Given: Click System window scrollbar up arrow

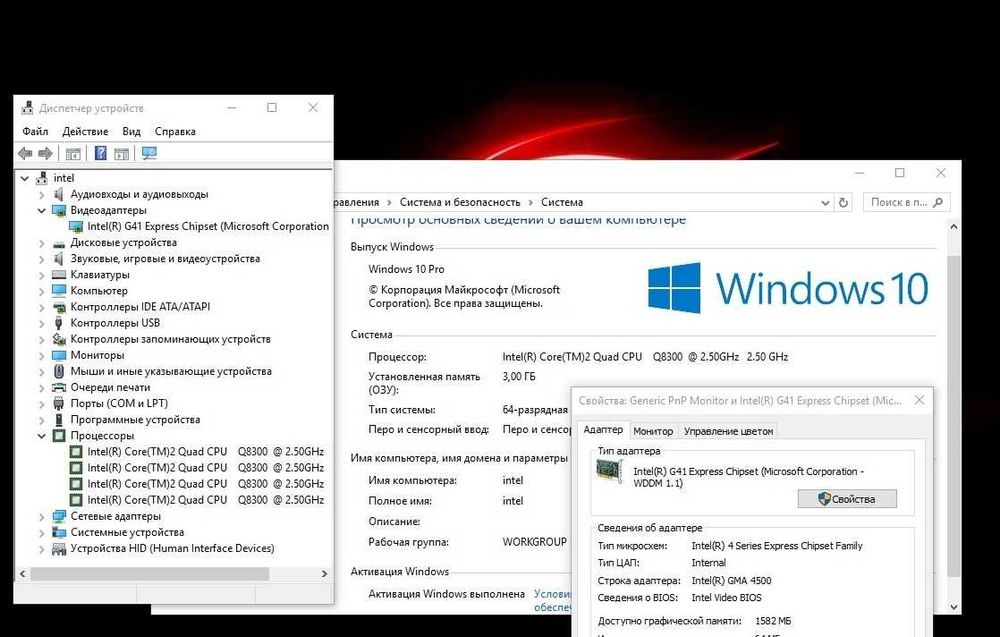Looking at the screenshot, I should (953, 226).
